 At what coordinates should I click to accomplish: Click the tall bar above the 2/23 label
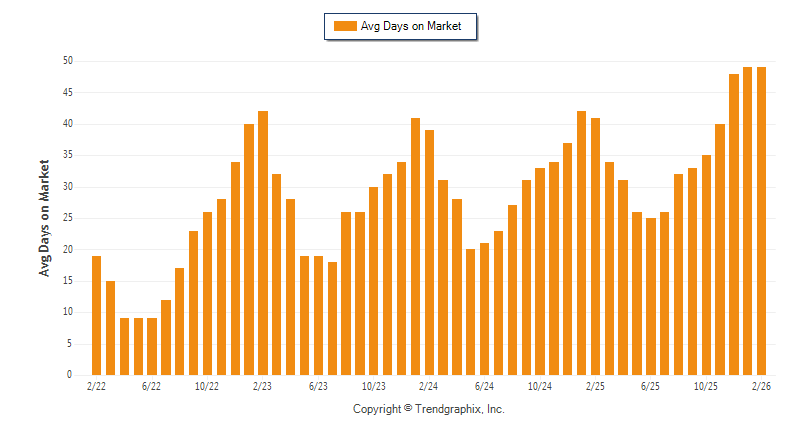pos(263,243)
